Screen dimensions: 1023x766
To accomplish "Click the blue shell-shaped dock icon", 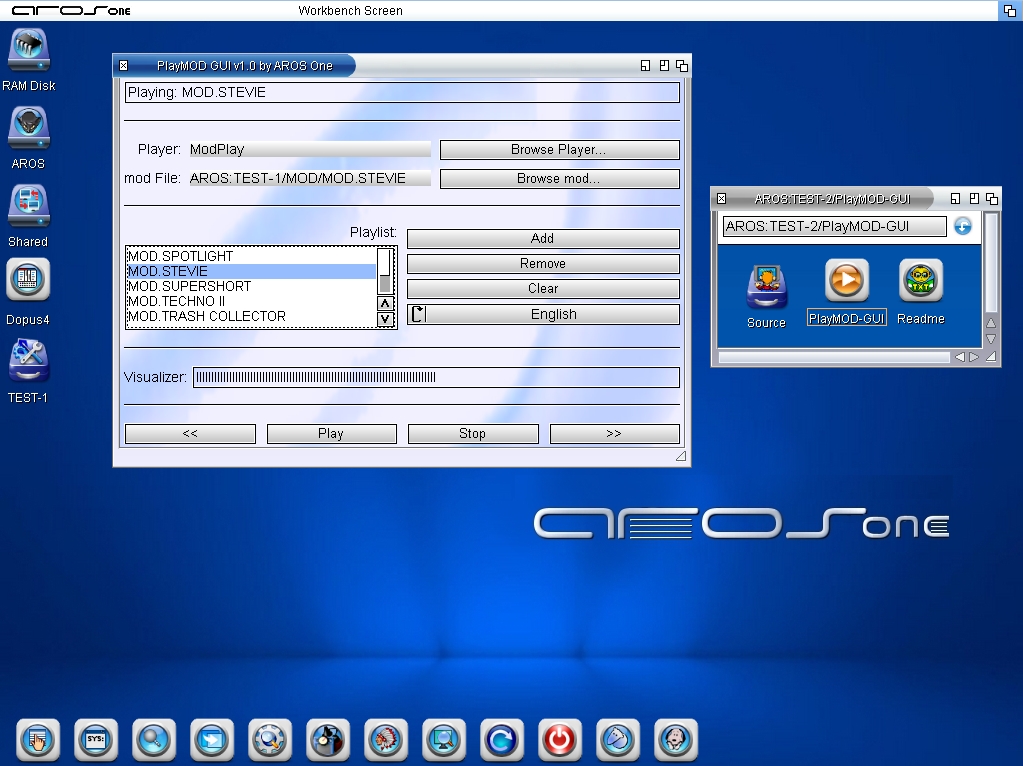I will pyautogui.click(x=618, y=740).
